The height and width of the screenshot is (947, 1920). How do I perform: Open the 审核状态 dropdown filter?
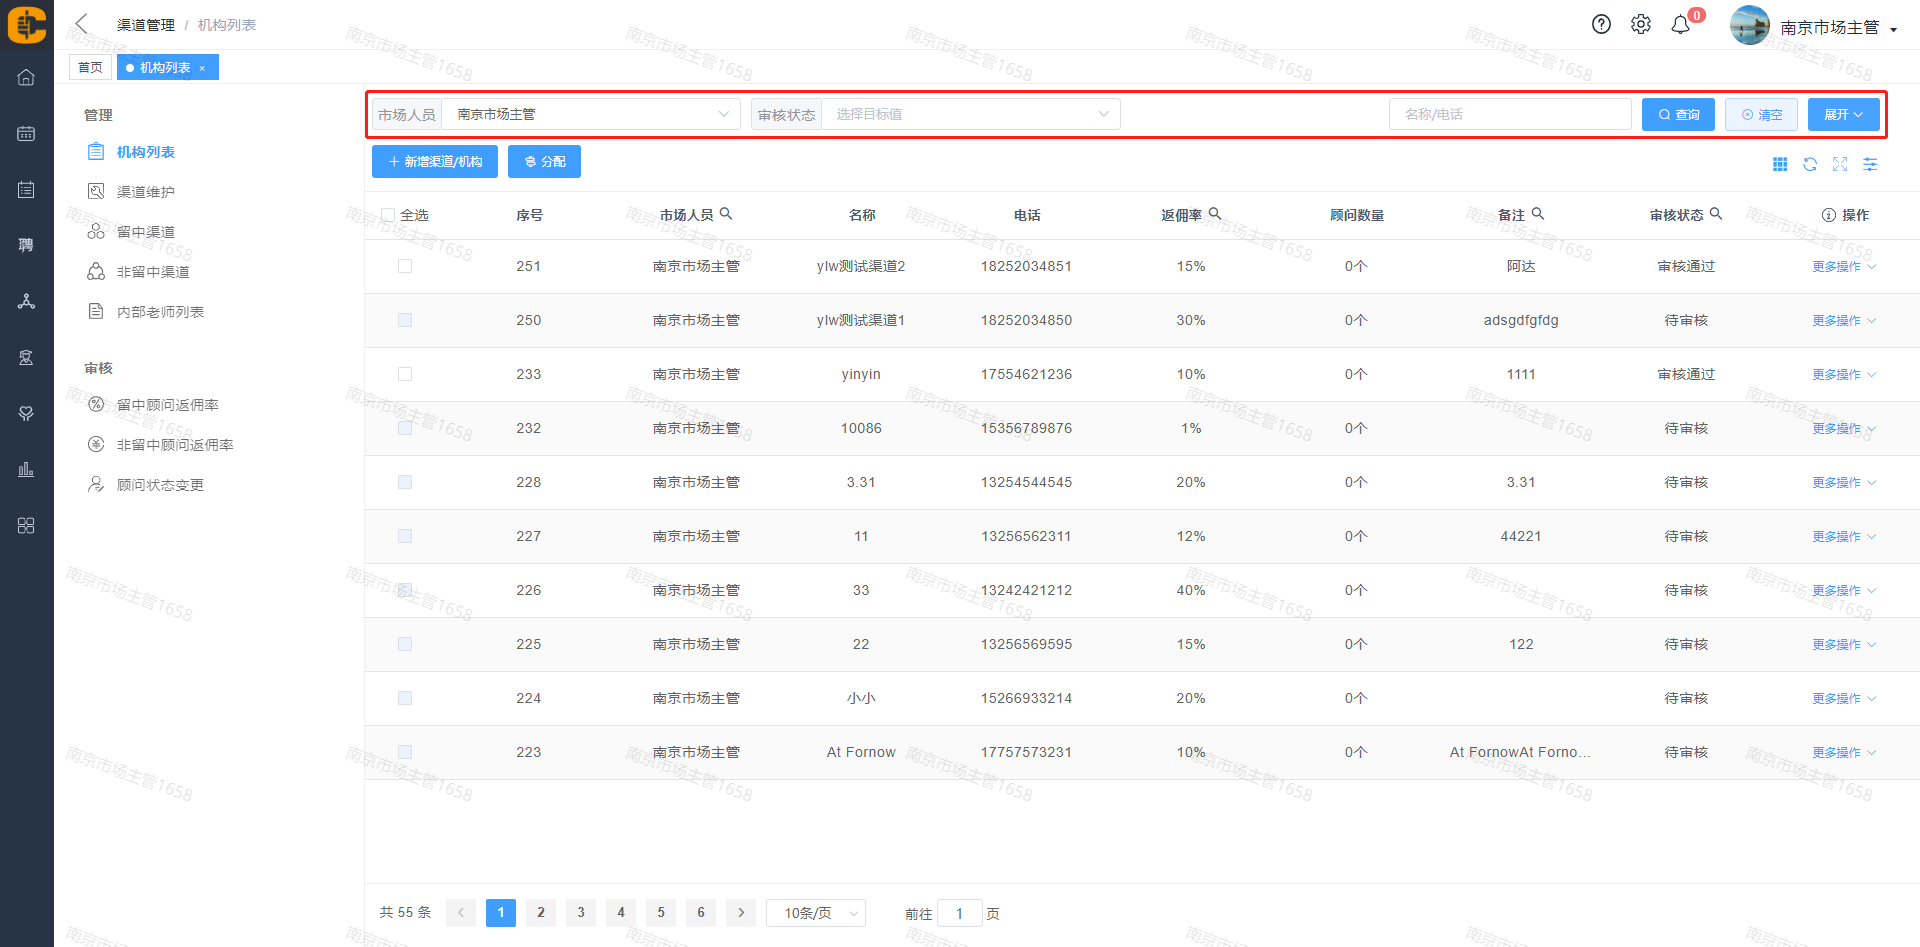(970, 115)
